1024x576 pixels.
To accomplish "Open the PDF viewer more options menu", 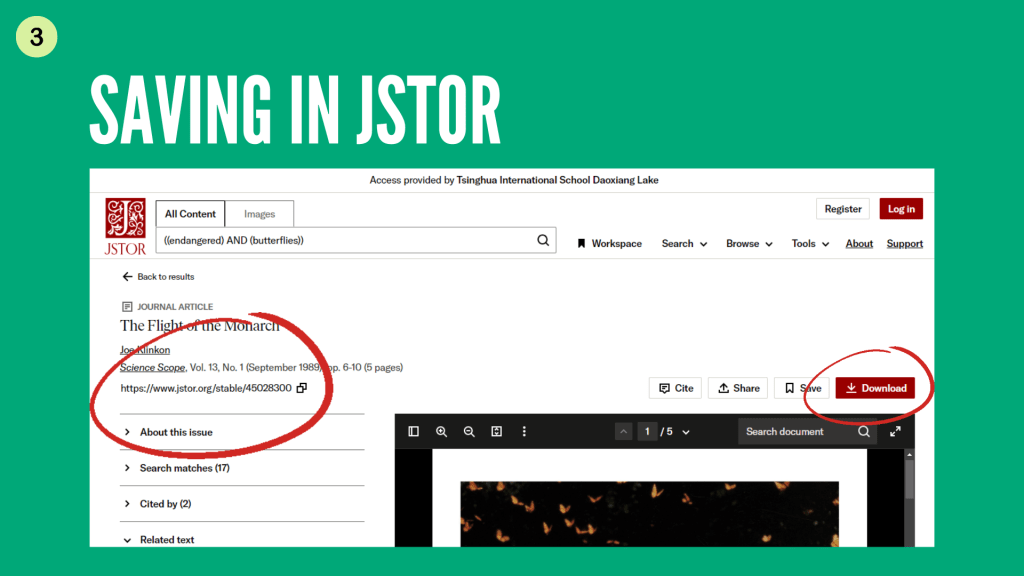I will tap(523, 432).
